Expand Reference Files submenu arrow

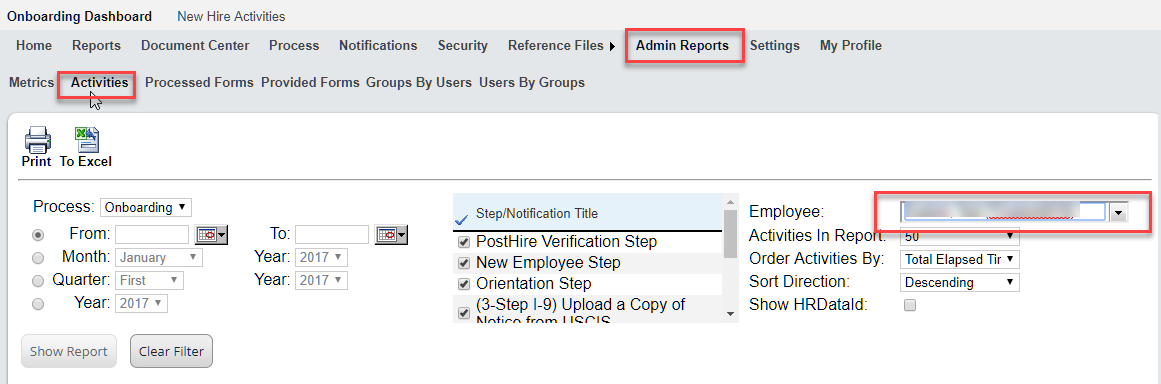point(612,46)
